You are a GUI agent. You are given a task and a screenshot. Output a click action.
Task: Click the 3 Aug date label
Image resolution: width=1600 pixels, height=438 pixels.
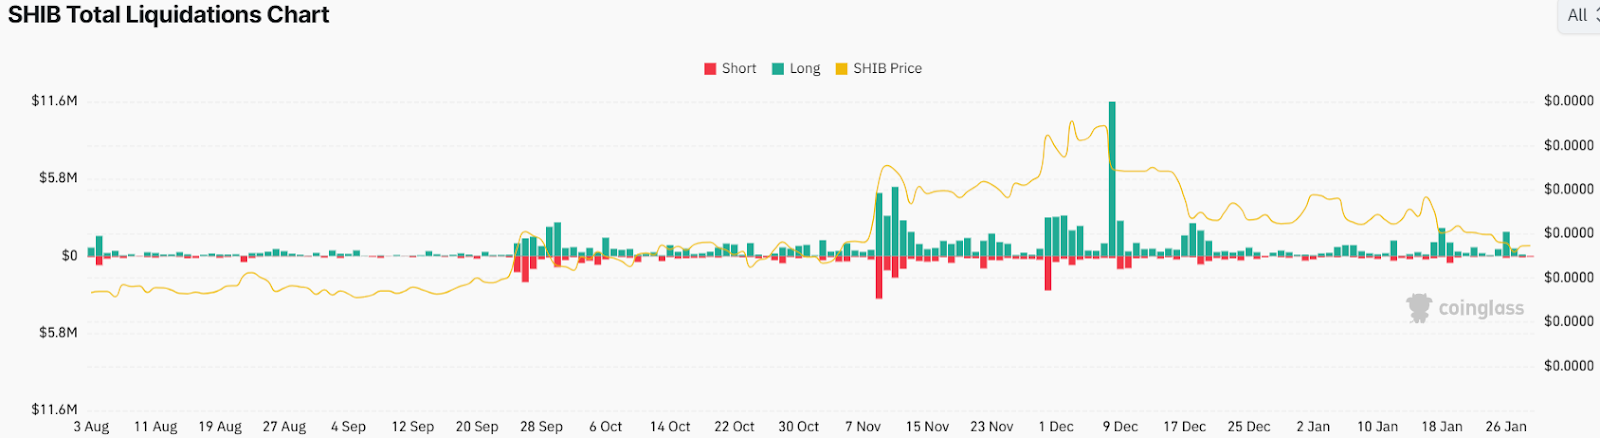pos(91,426)
